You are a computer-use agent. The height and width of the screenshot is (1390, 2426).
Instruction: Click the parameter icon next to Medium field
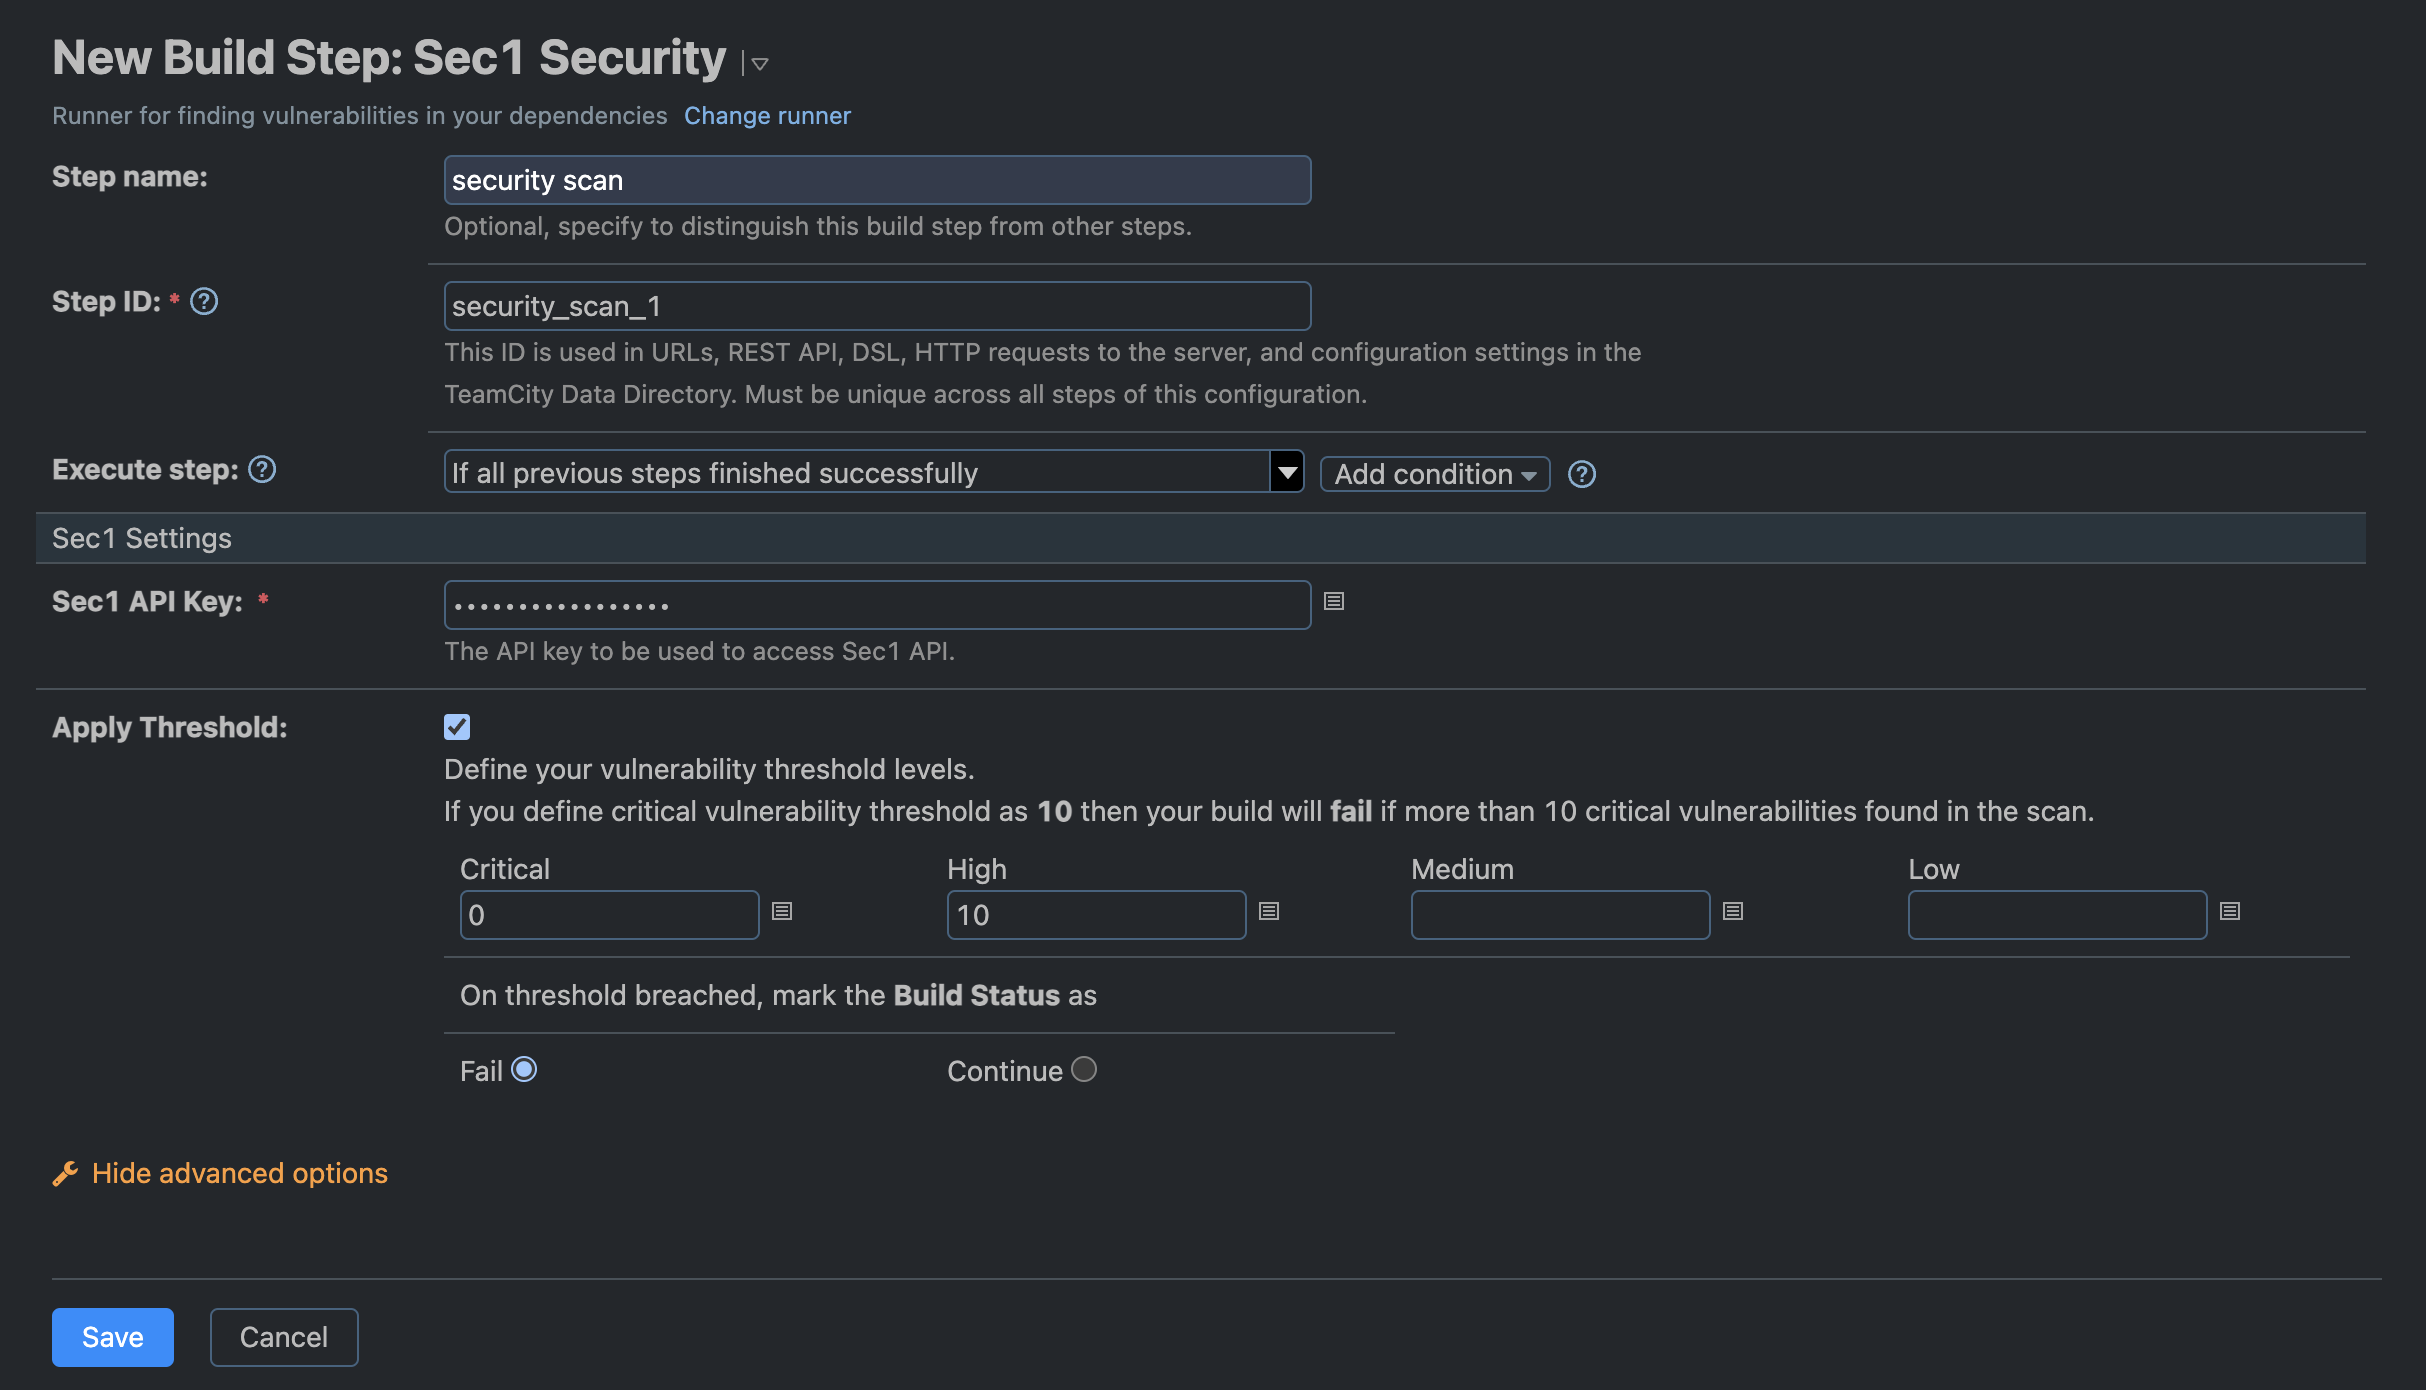pos(1733,911)
